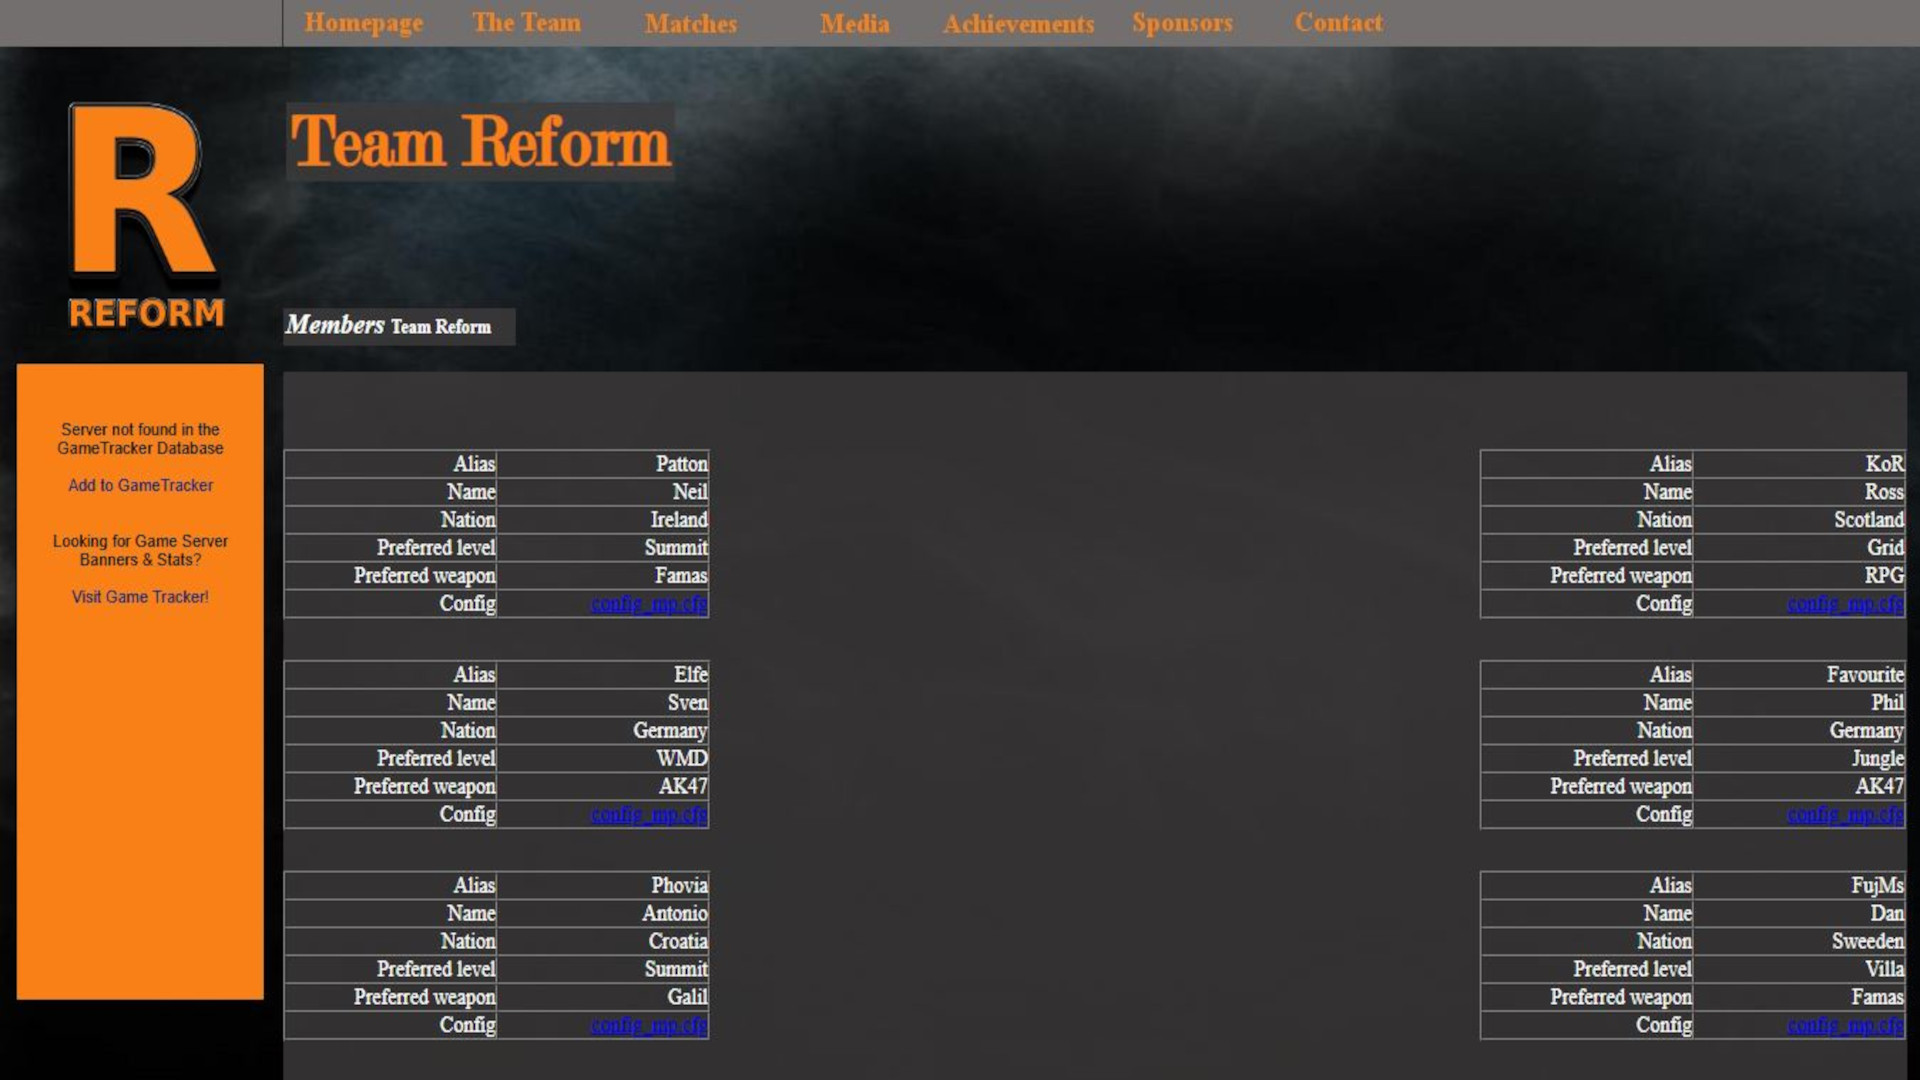Click the Server not found message
Image resolution: width=1920 pixels, height=1080 pixels.
(140, 439)
